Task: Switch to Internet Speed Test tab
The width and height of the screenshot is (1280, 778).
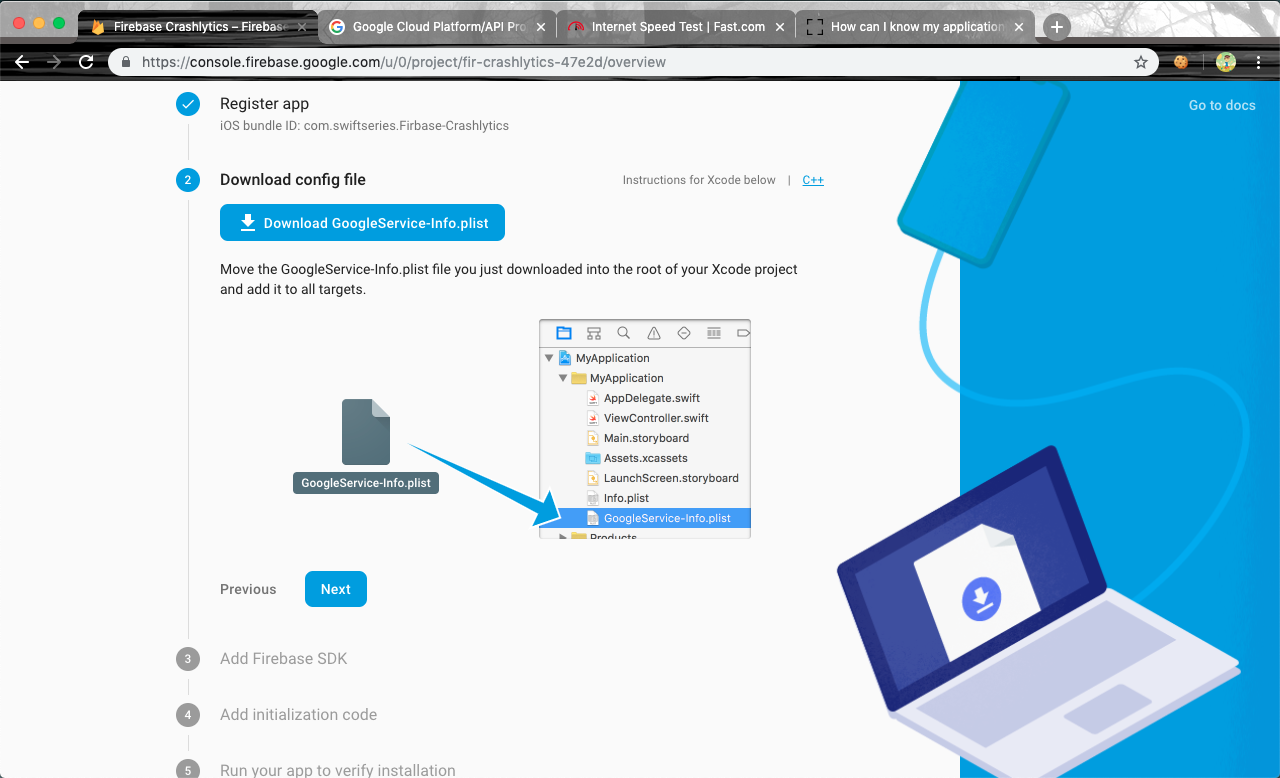Action: click(x=678, y=27)
